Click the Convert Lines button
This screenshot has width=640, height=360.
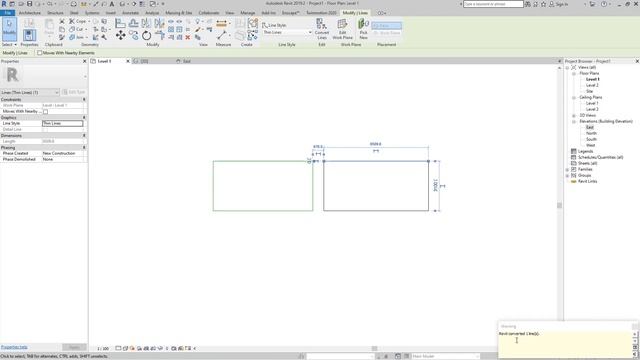point(322,29)
